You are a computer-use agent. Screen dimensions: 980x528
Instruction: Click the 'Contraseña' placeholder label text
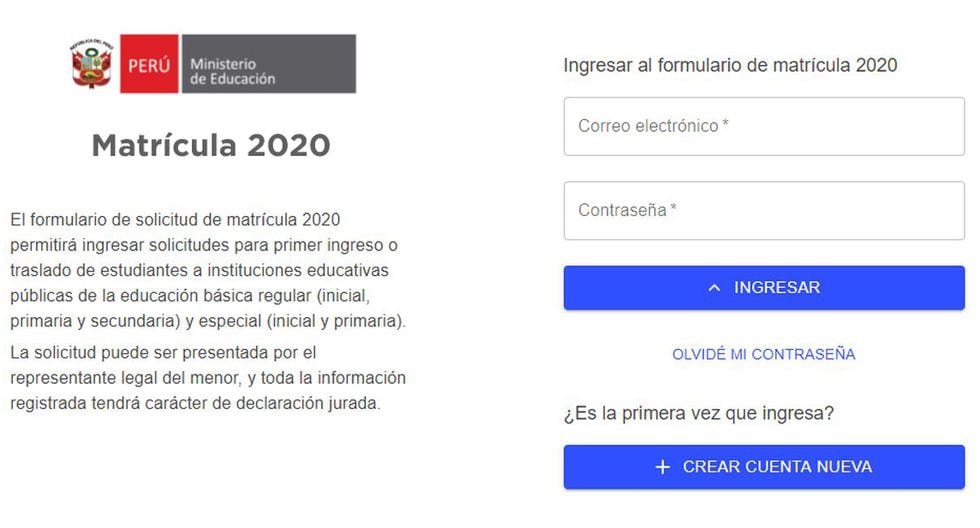(x=622, y=211)
